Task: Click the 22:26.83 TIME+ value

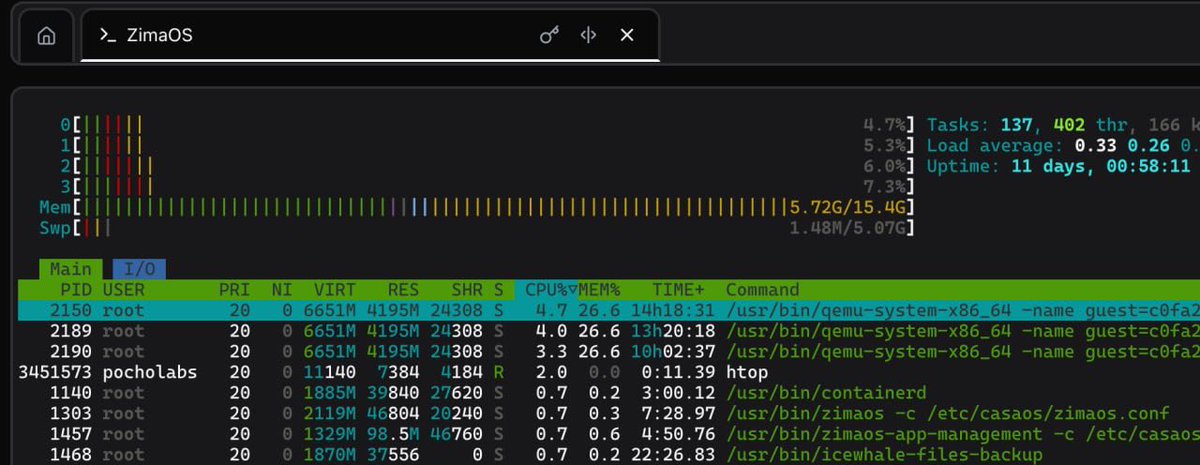Action: 674,455
